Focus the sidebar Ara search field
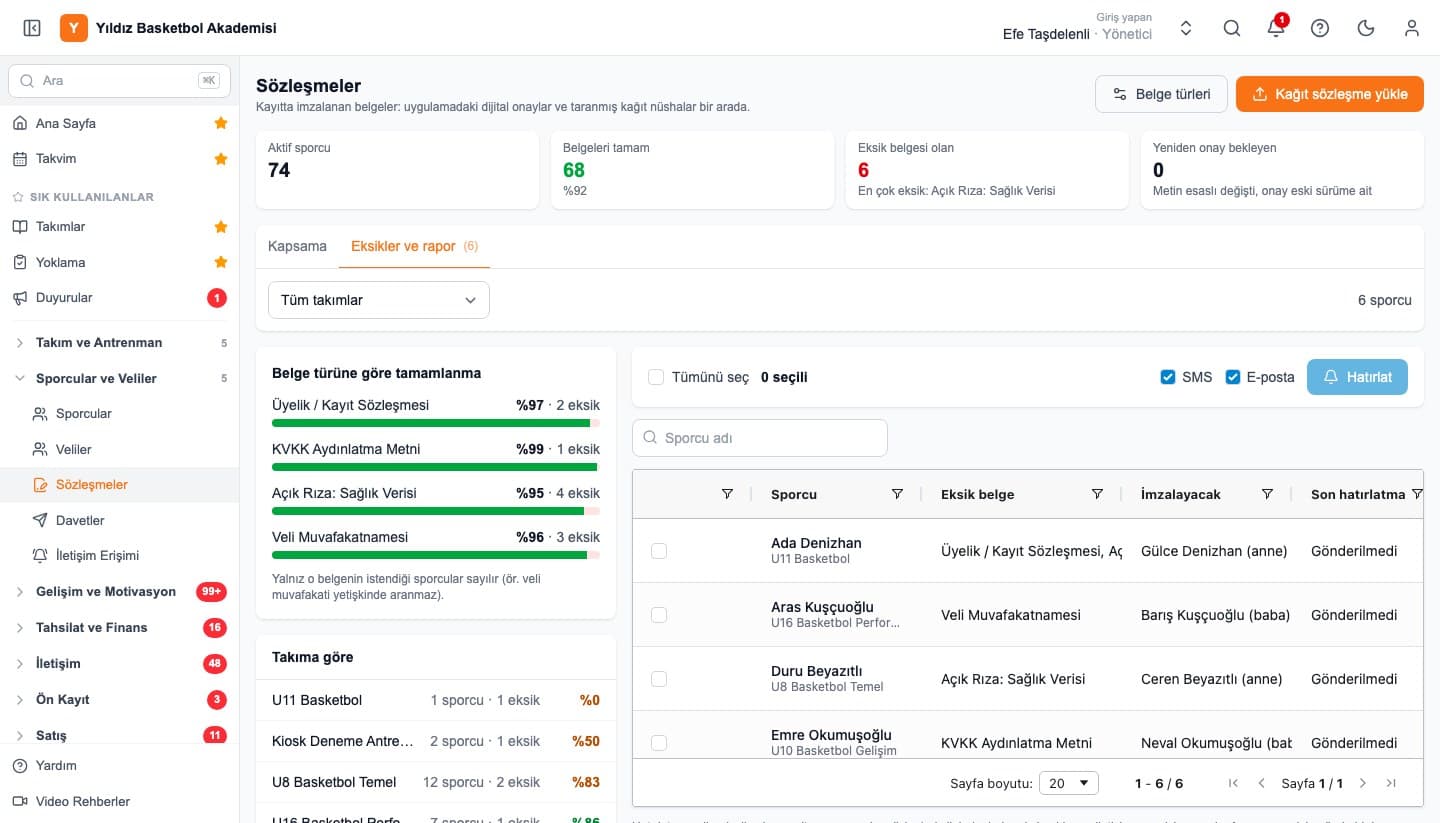This screenshot has width=1440, height=823. click(119, 80)
